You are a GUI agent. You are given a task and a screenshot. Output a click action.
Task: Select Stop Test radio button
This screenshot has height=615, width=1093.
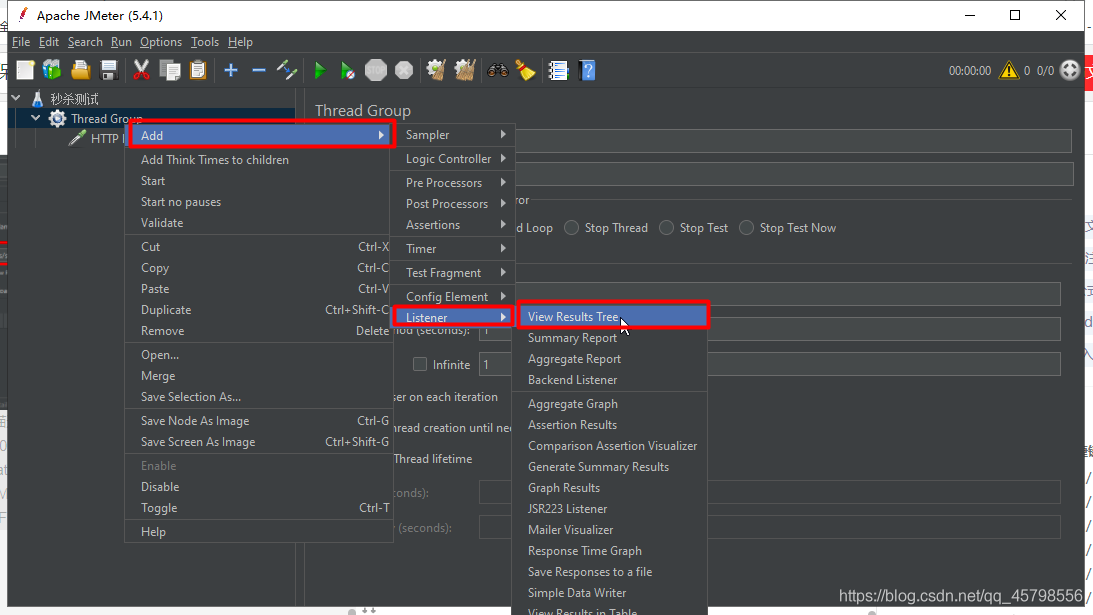click(666, 228)
